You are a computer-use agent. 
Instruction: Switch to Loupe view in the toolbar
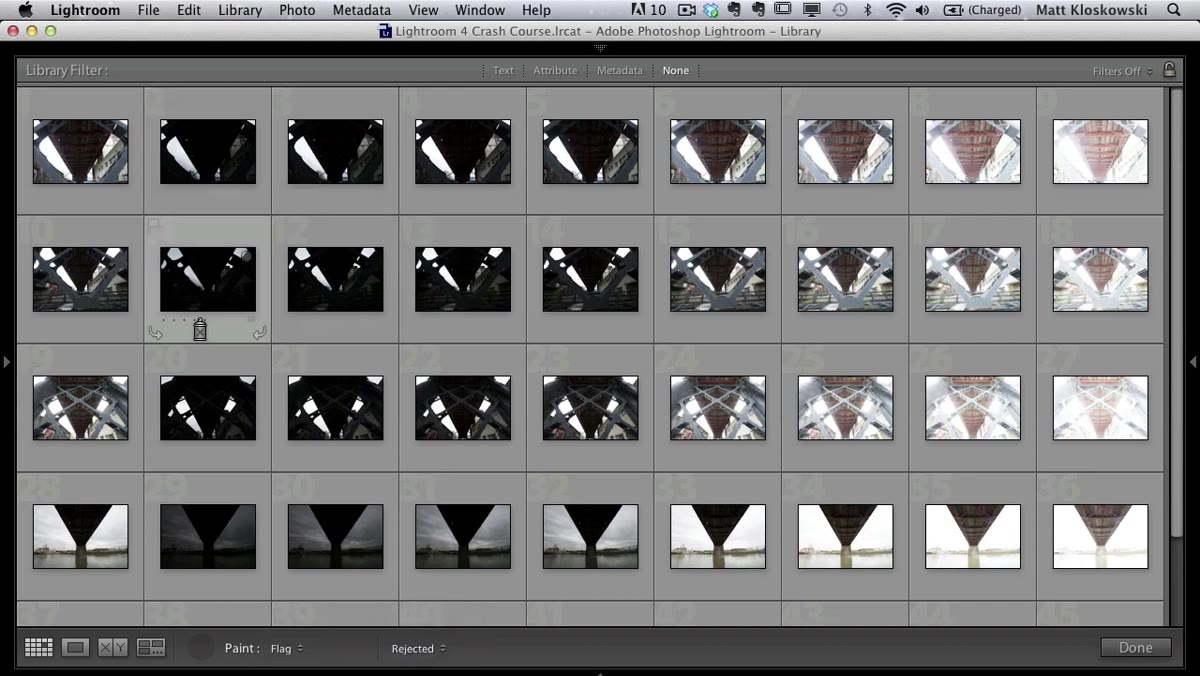76,648
